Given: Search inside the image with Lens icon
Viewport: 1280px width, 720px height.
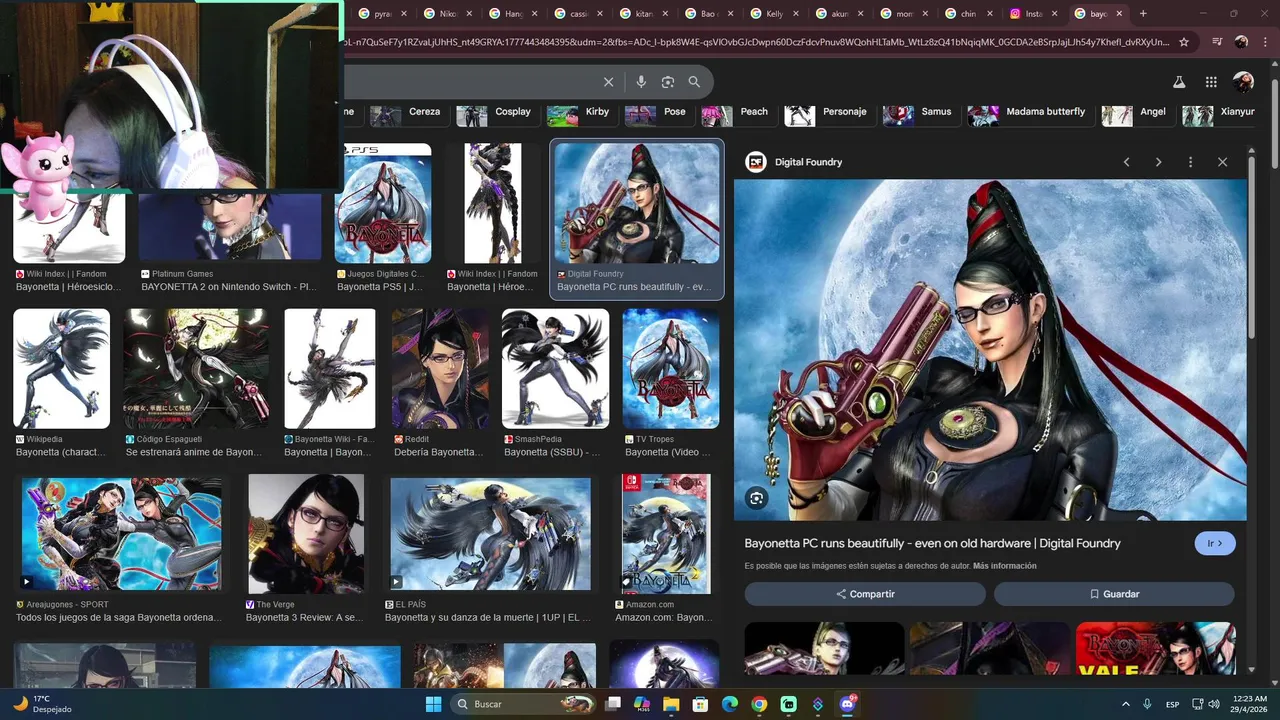Looking at the screenshot, I should pyautogui.click(x=757, y=498).
